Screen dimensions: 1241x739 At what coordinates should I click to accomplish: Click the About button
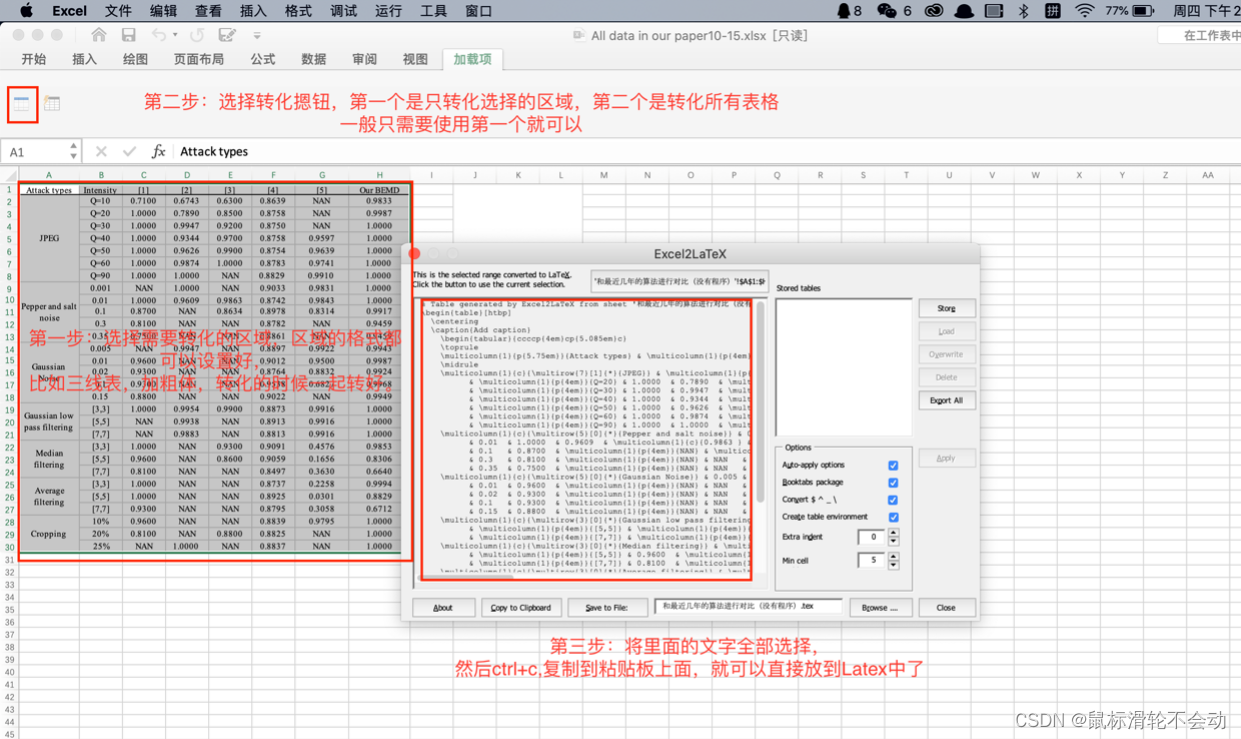click(x=443, y=607)
